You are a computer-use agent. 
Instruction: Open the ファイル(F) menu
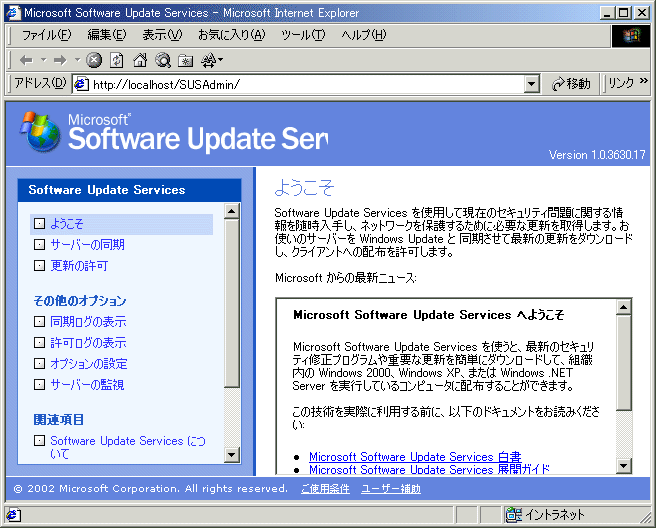point(46,35)
